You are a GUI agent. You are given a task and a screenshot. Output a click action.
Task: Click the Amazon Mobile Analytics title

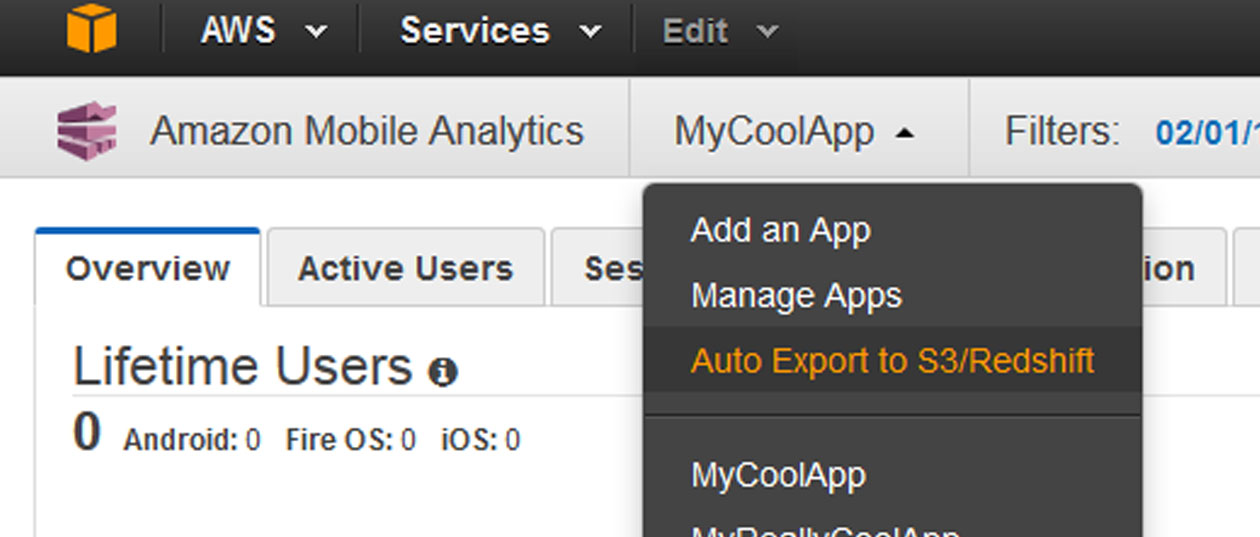coord(367,131)
